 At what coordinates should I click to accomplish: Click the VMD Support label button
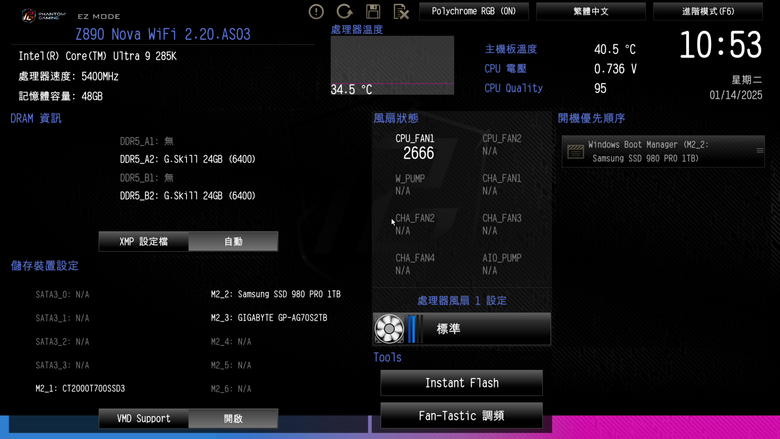coord(144,419)
